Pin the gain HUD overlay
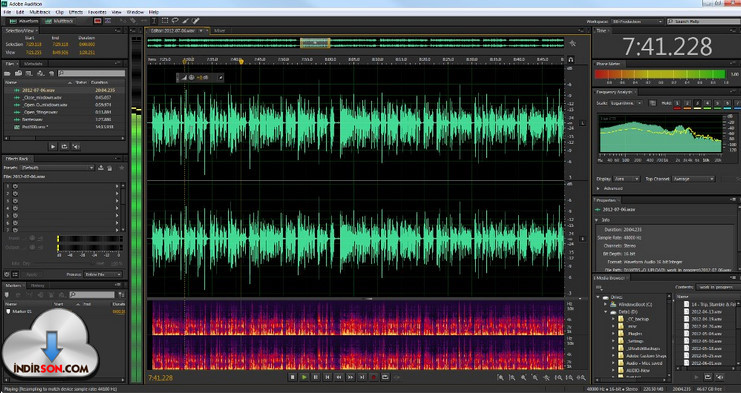 point(220,77)
